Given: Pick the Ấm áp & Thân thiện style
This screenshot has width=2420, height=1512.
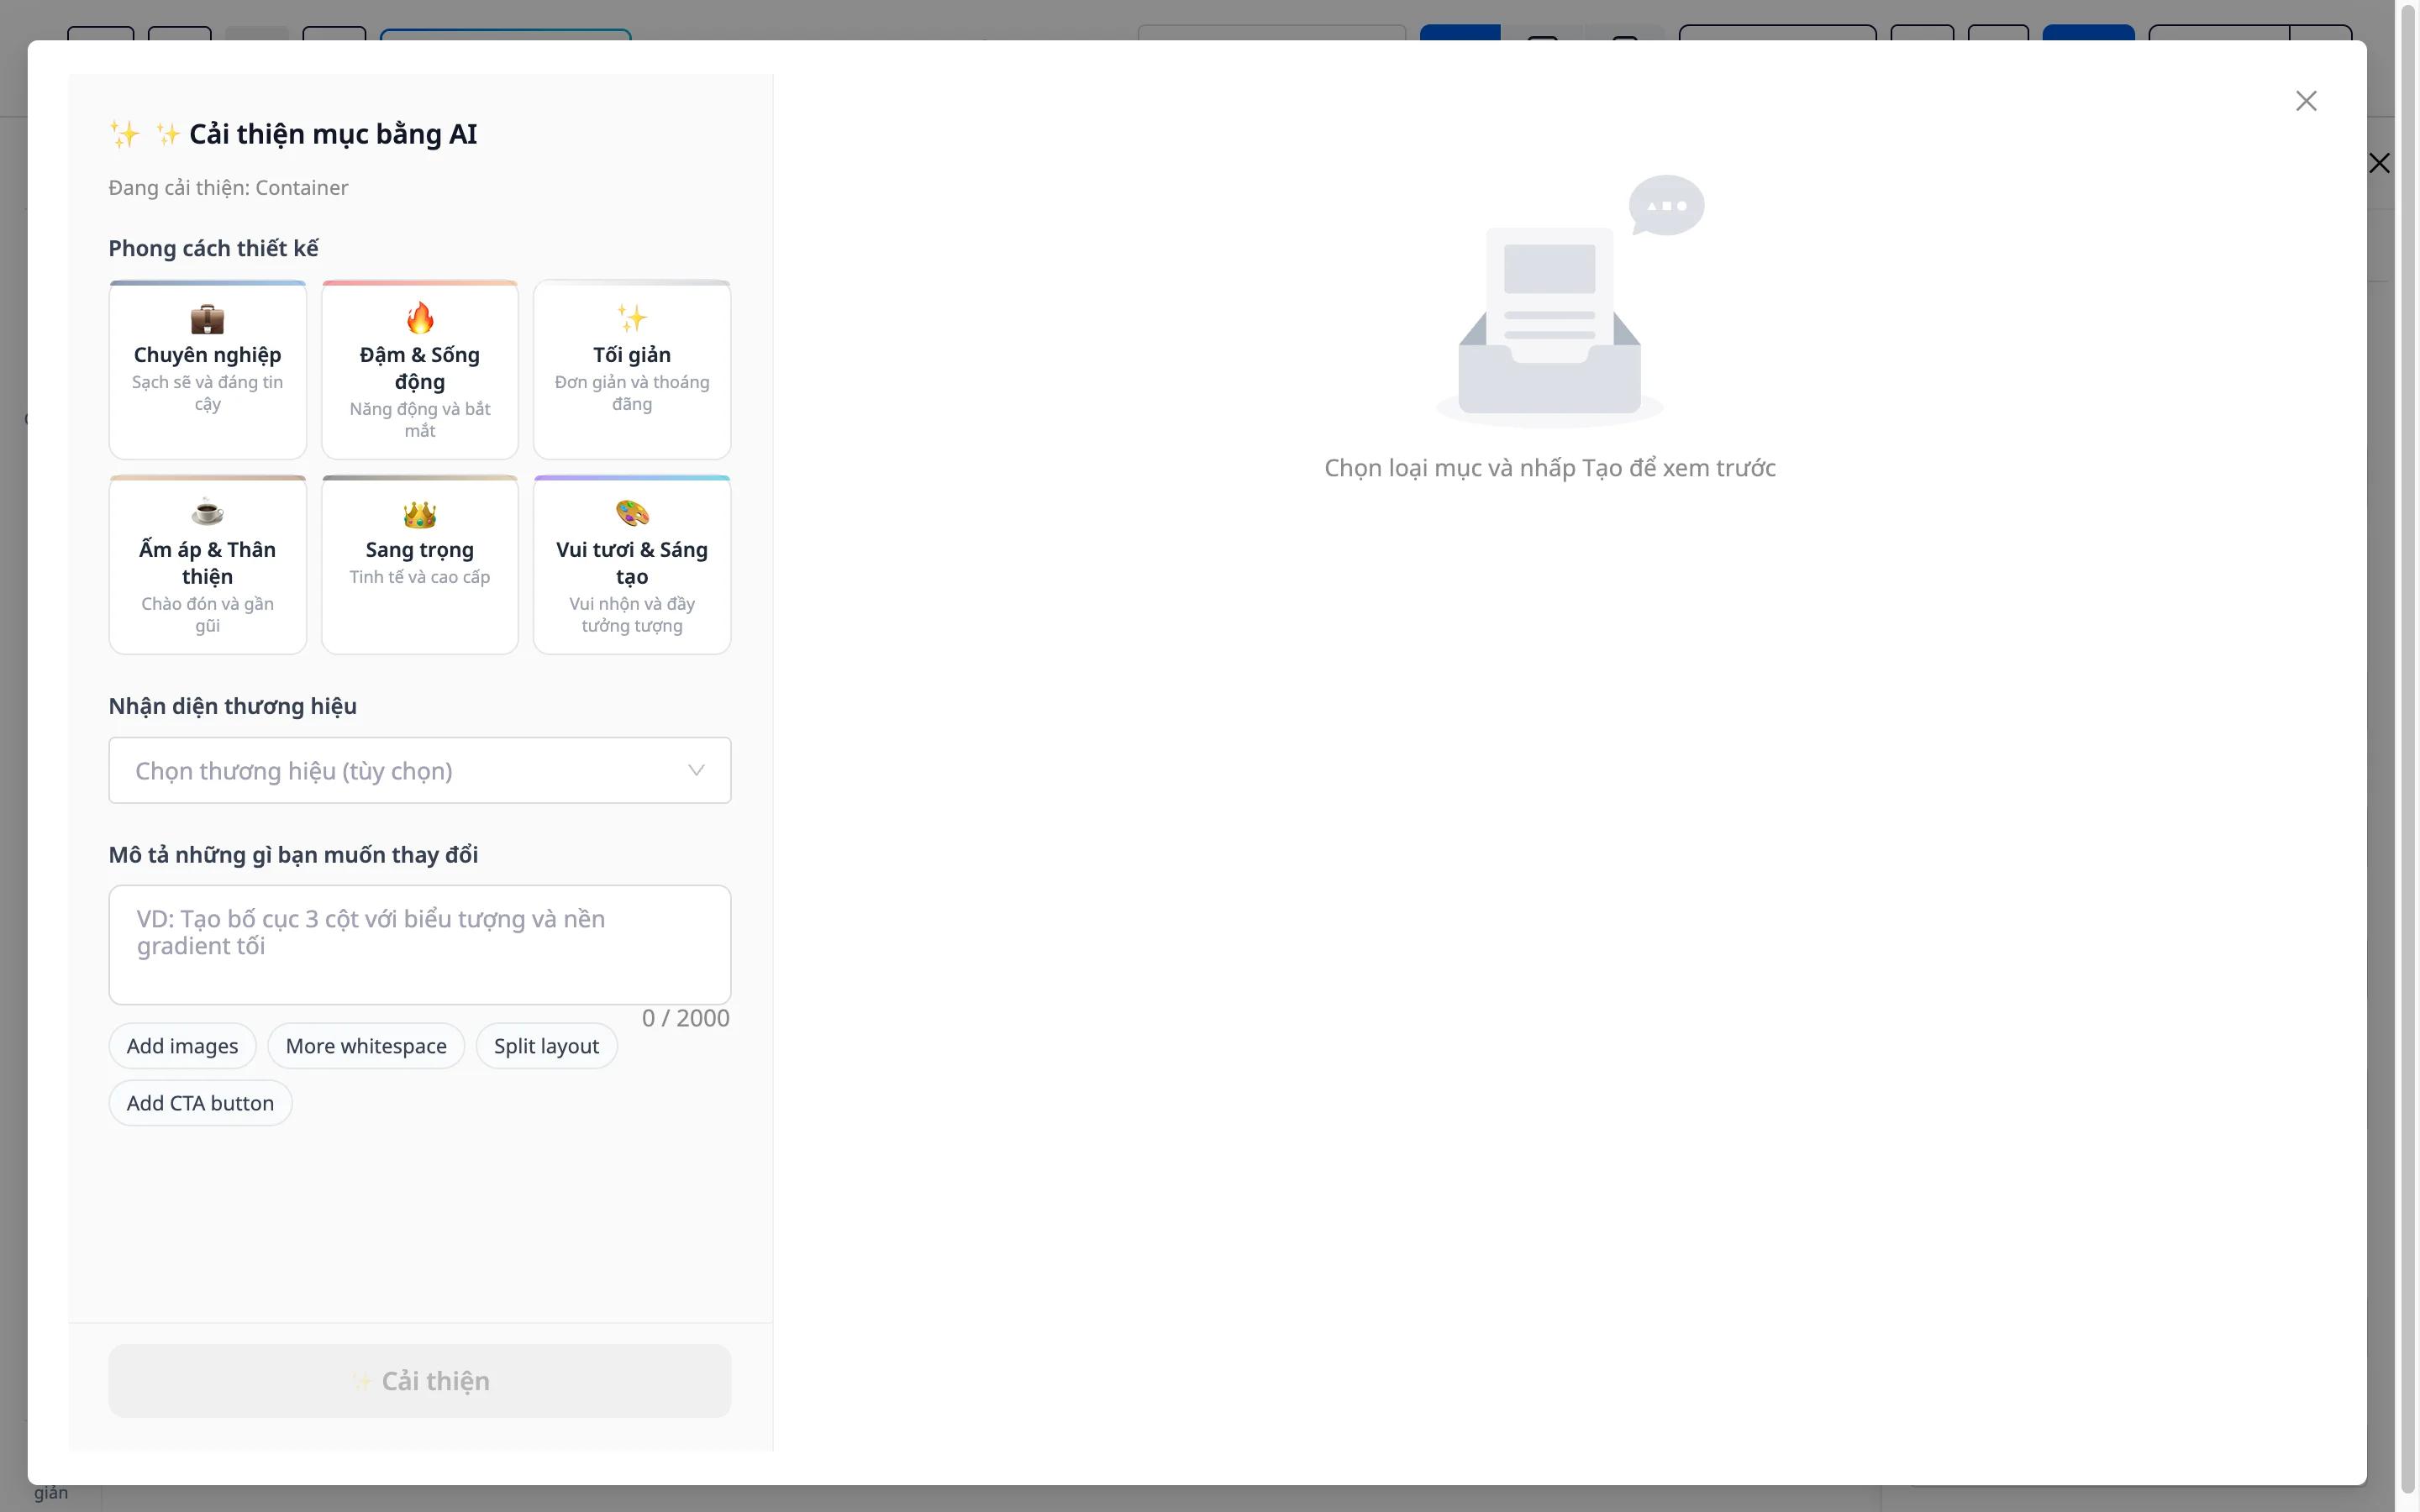Looking at the screenshot, I should coord(207,564).
